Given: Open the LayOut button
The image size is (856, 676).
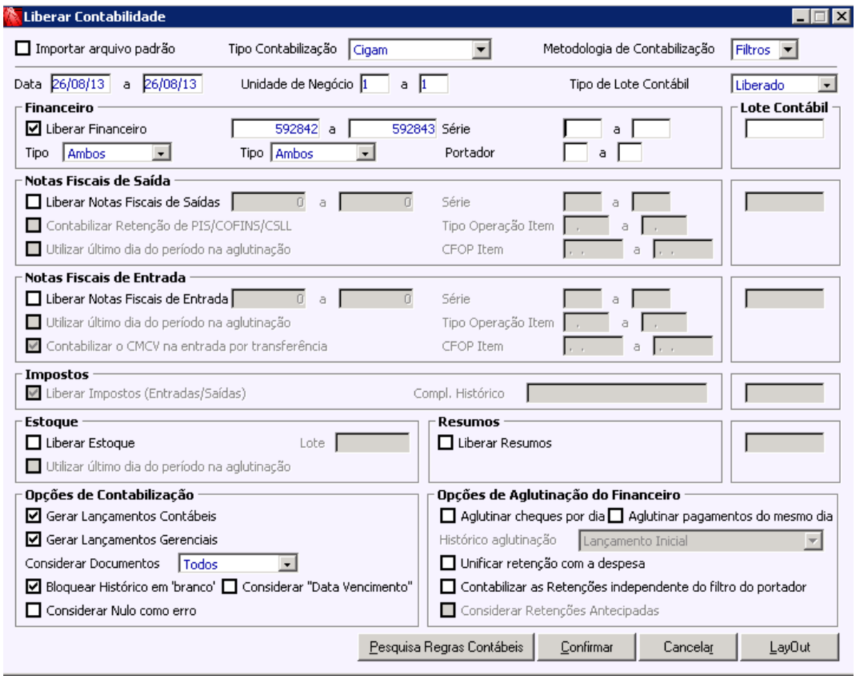Looking at the screenshot, I should pos(789,647).
